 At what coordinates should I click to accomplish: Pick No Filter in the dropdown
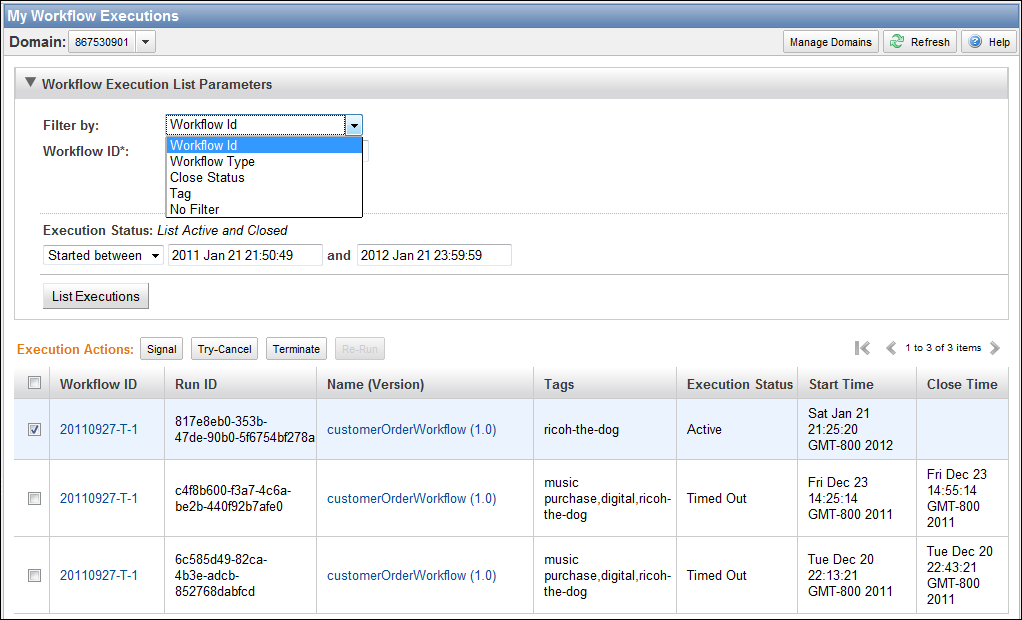pos(195,209)
